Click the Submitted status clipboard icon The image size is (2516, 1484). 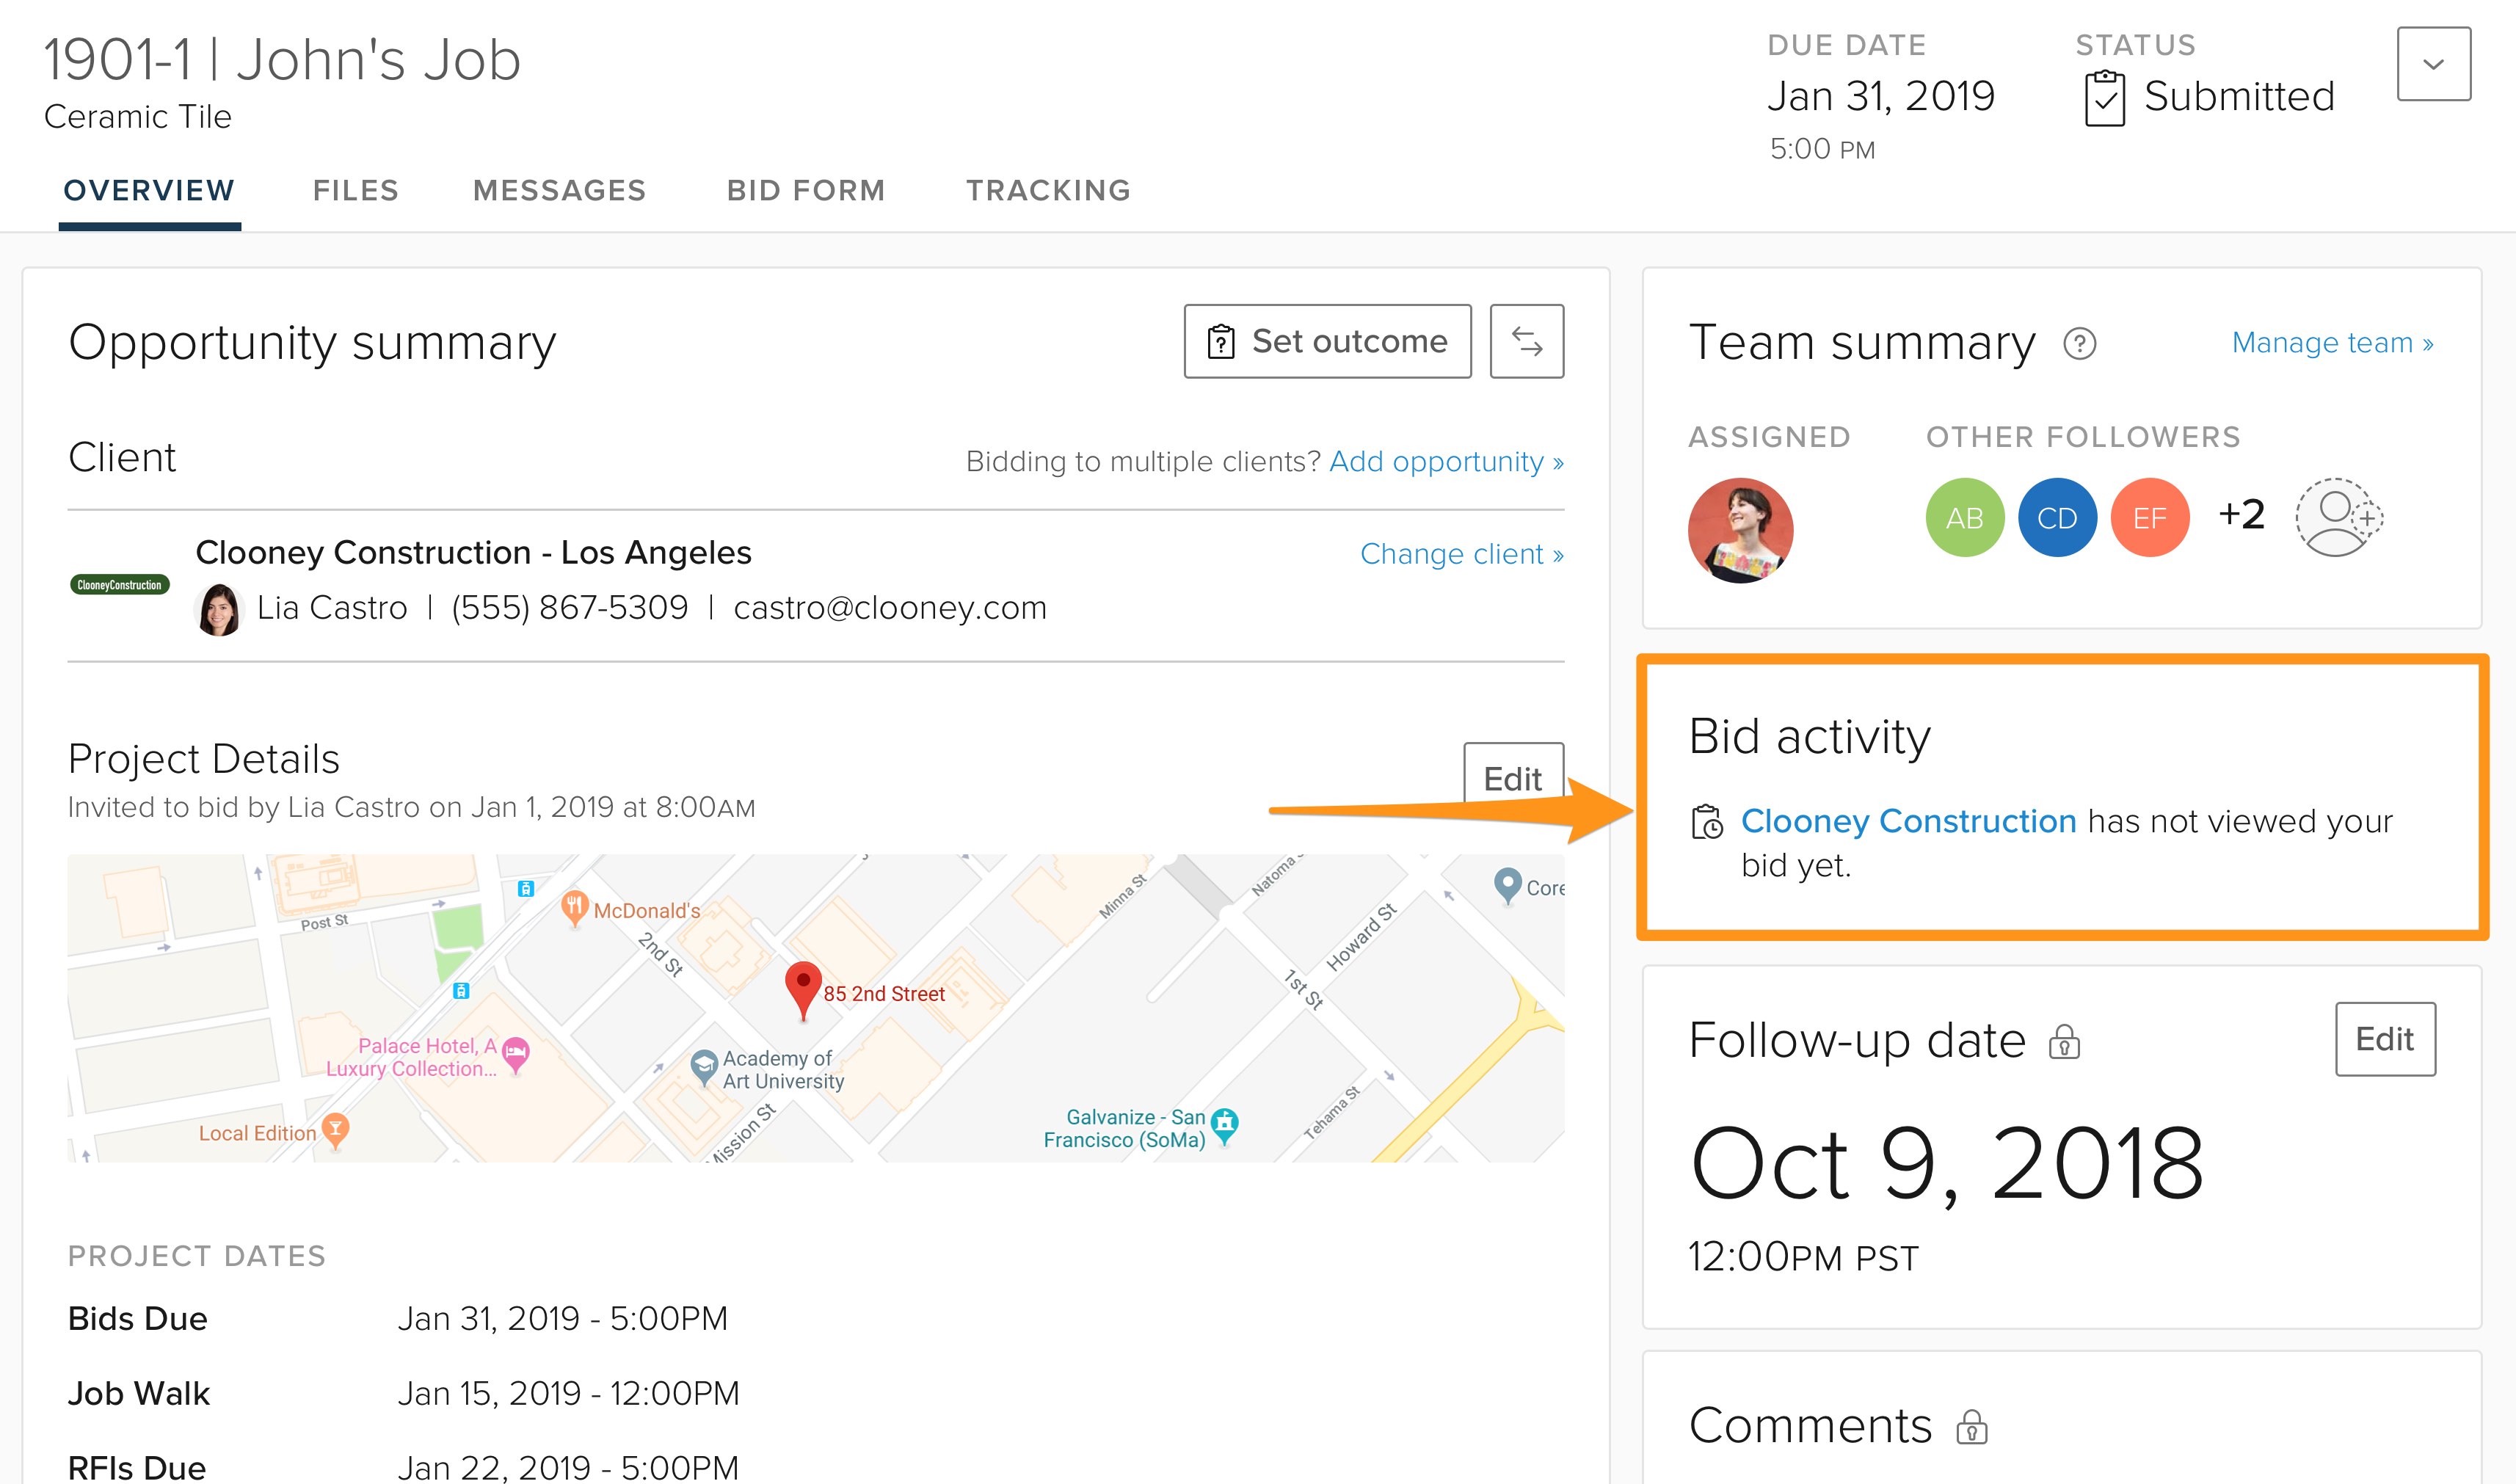point(2104,98)
